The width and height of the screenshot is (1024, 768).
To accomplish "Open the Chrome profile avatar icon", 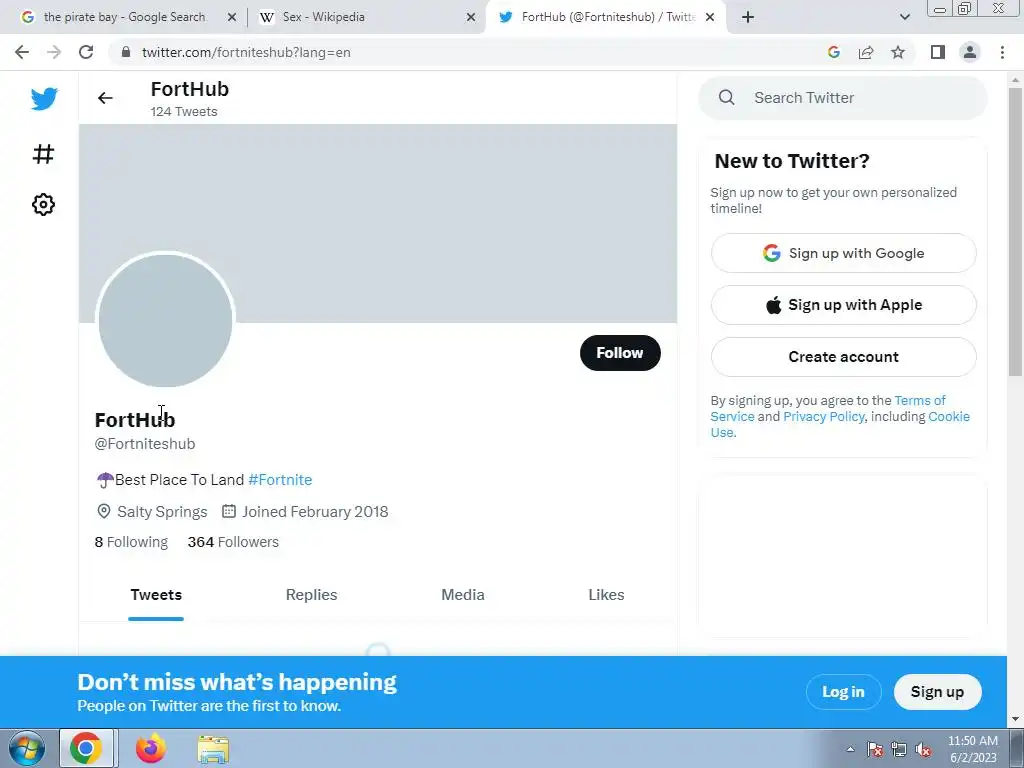I will click(x=969, y=52).
